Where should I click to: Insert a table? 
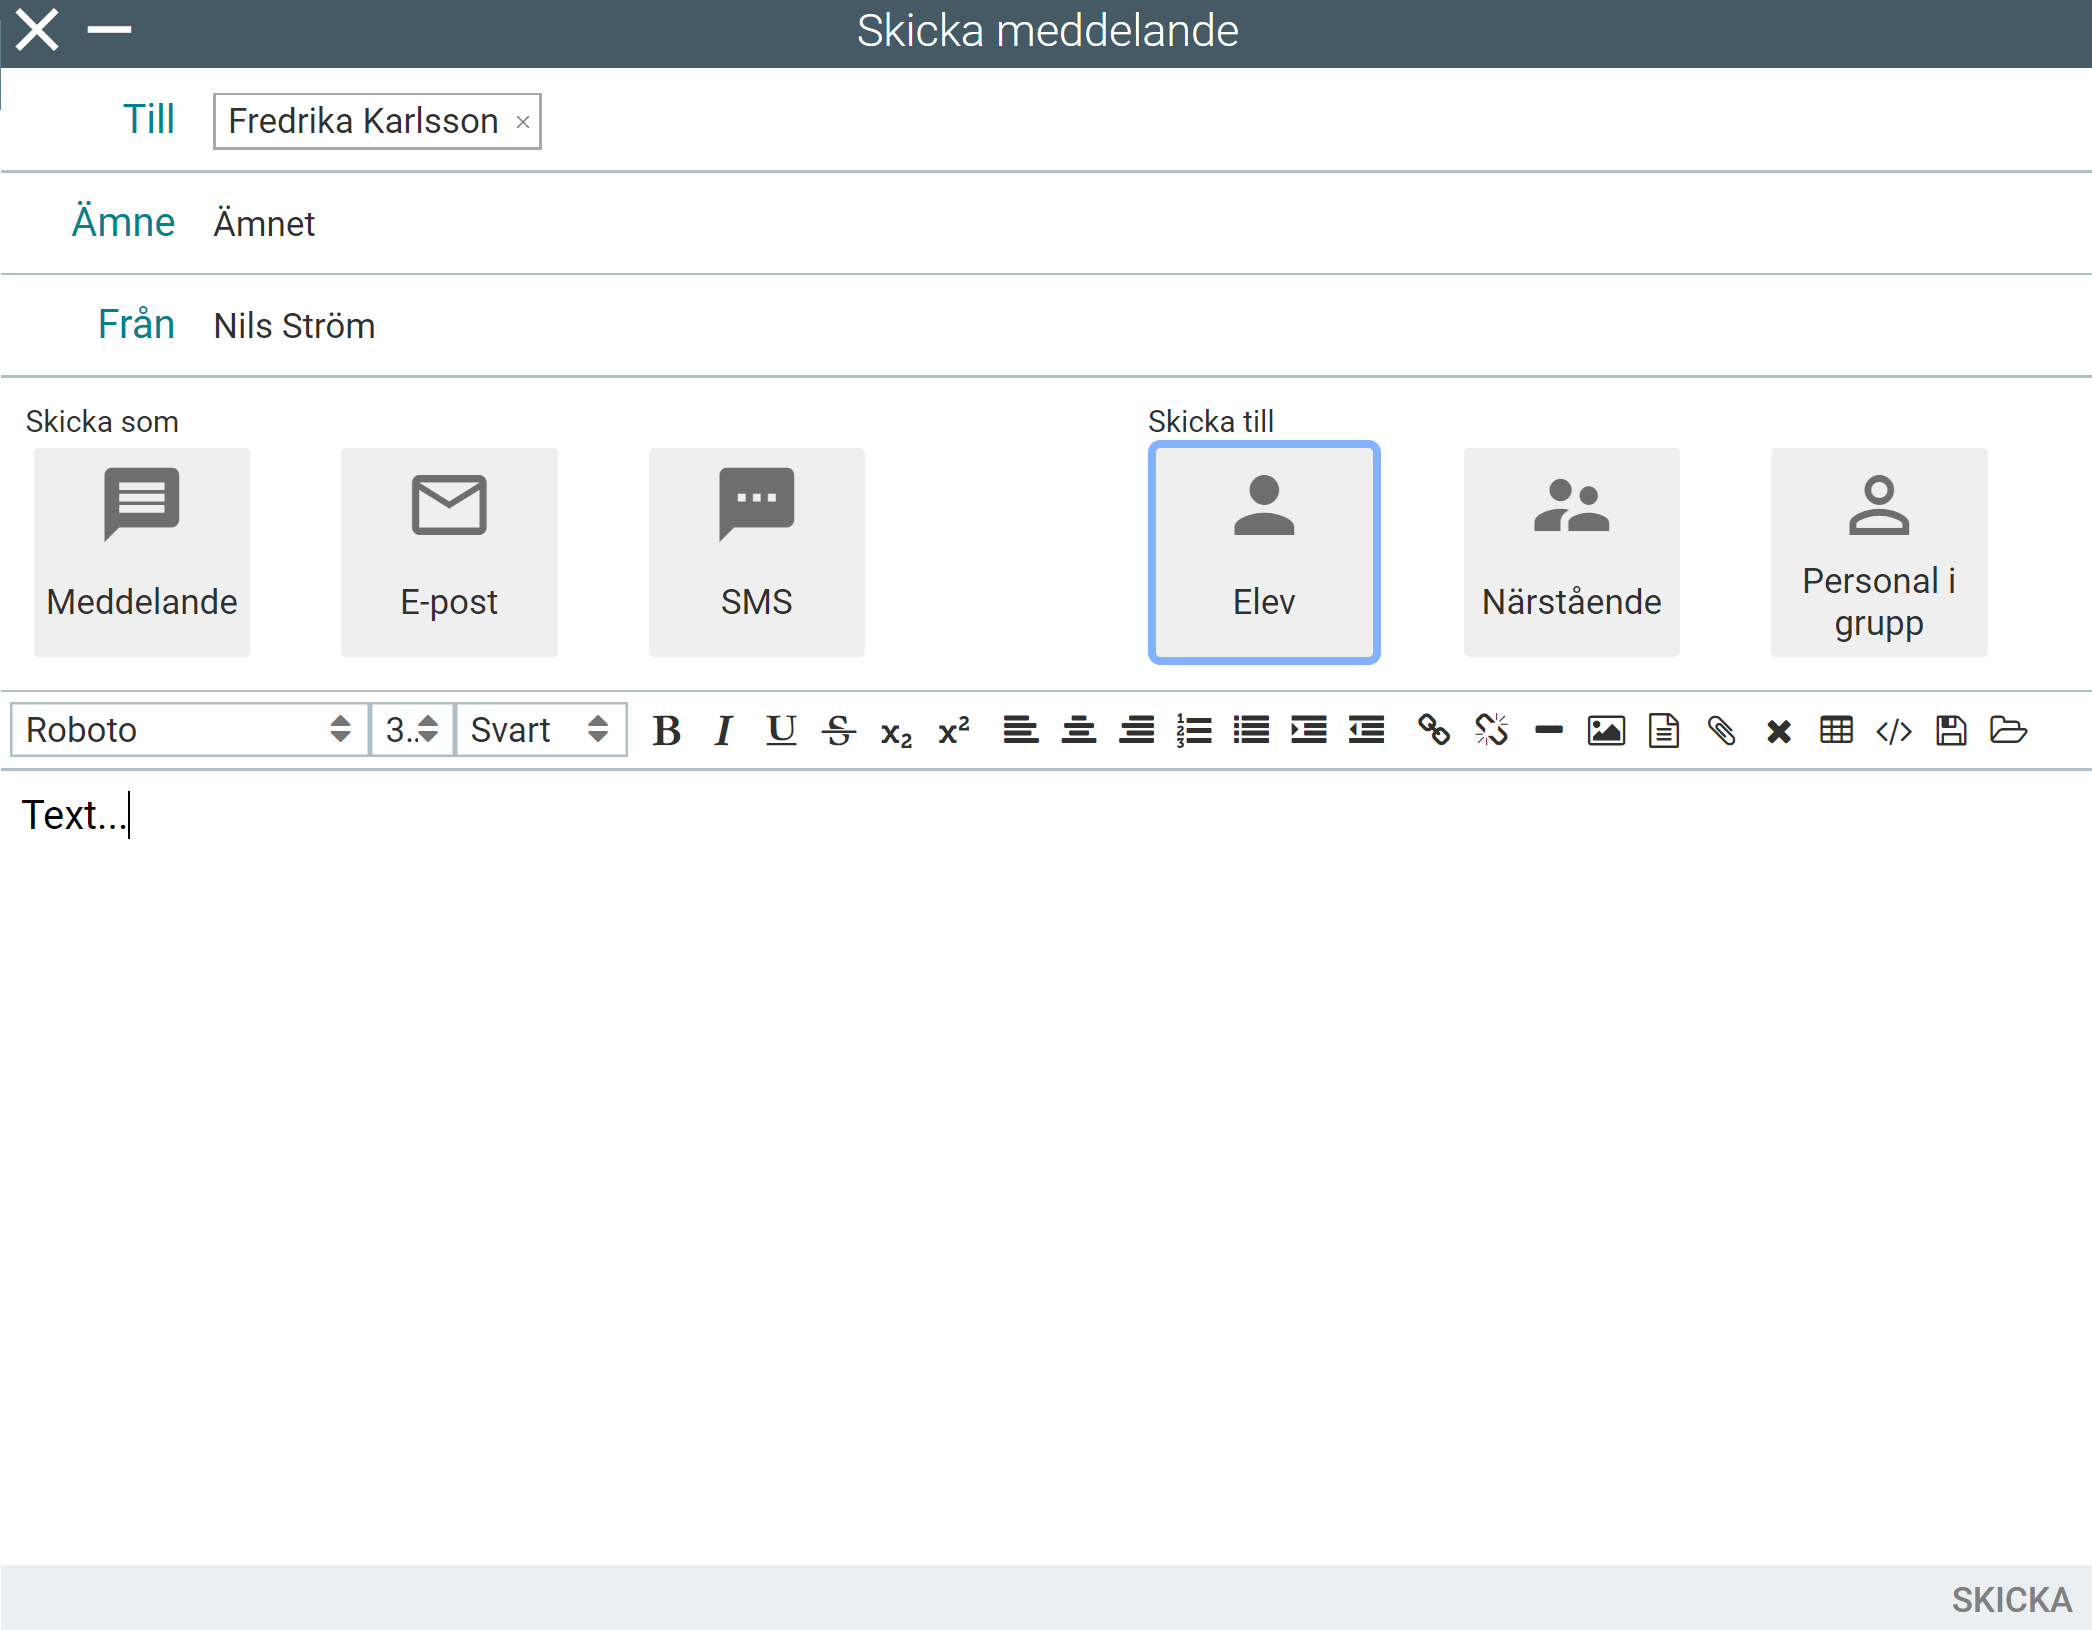pos(1836,731)
